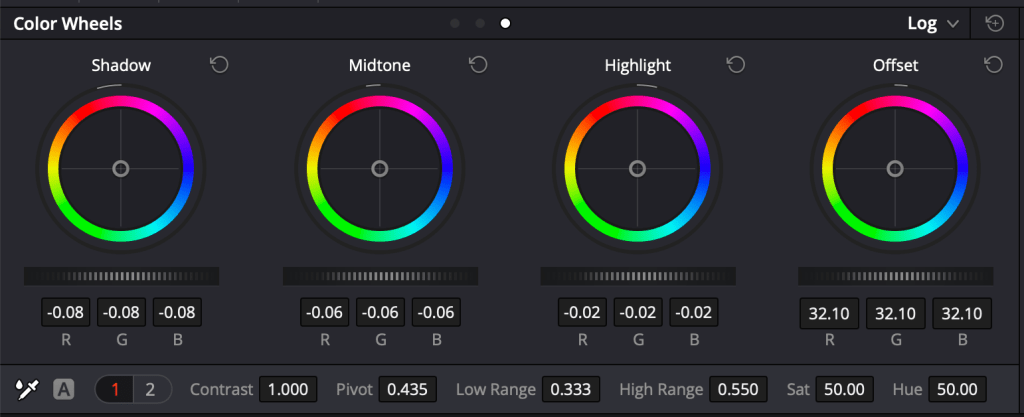Click the Sat value field

pos(844,390)
